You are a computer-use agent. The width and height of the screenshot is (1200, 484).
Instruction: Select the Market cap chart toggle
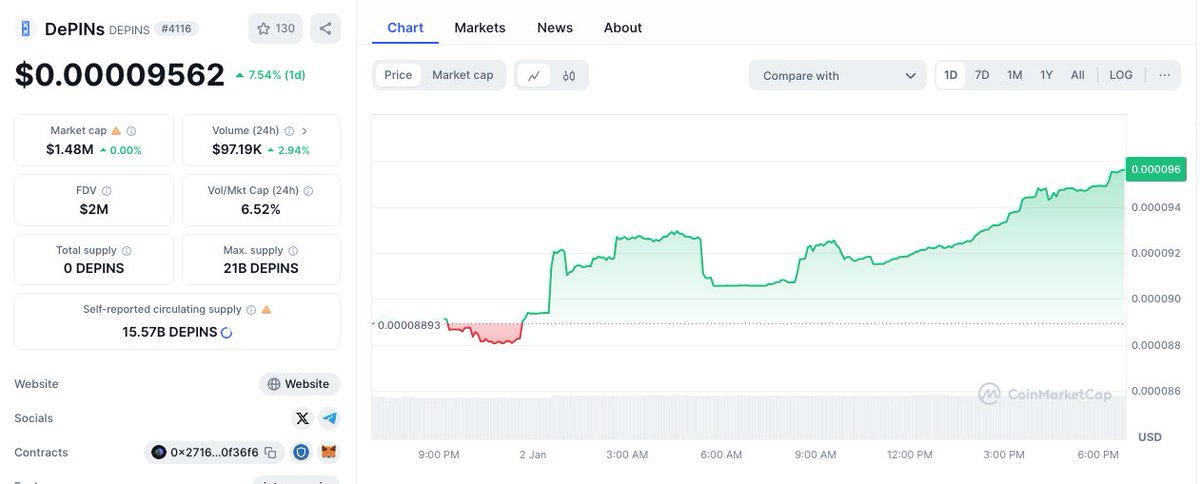(x=462, y=75)
